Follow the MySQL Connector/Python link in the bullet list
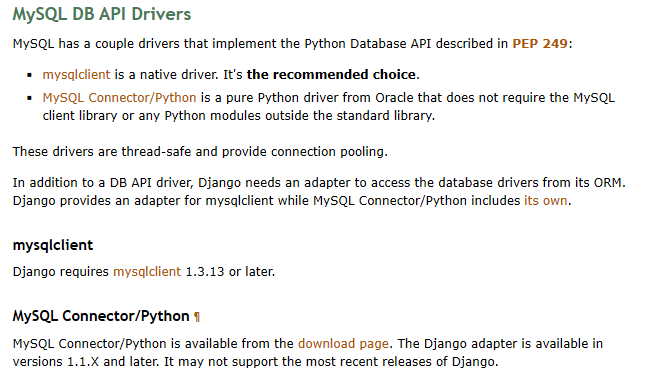 pos(119,98)
